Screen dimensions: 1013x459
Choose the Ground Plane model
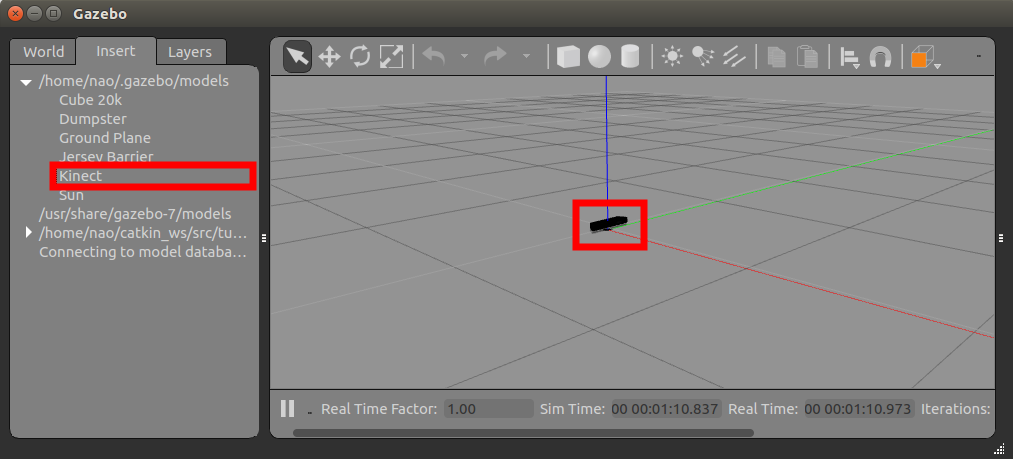tap(105, 138)
